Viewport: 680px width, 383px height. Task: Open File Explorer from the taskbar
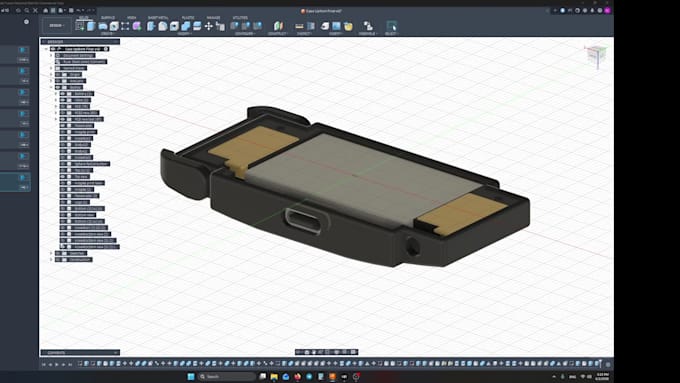(274, 376)
